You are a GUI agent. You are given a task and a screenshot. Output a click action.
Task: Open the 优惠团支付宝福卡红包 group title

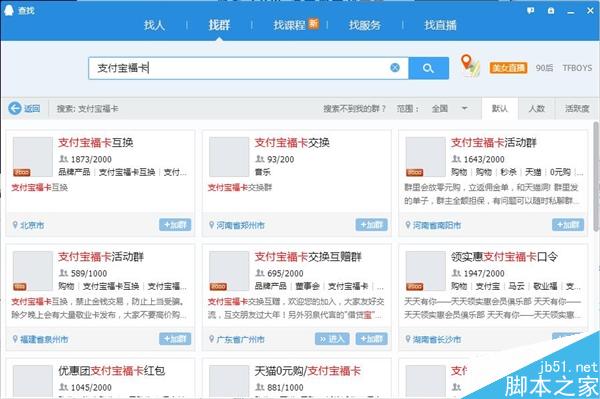[112, 371]
